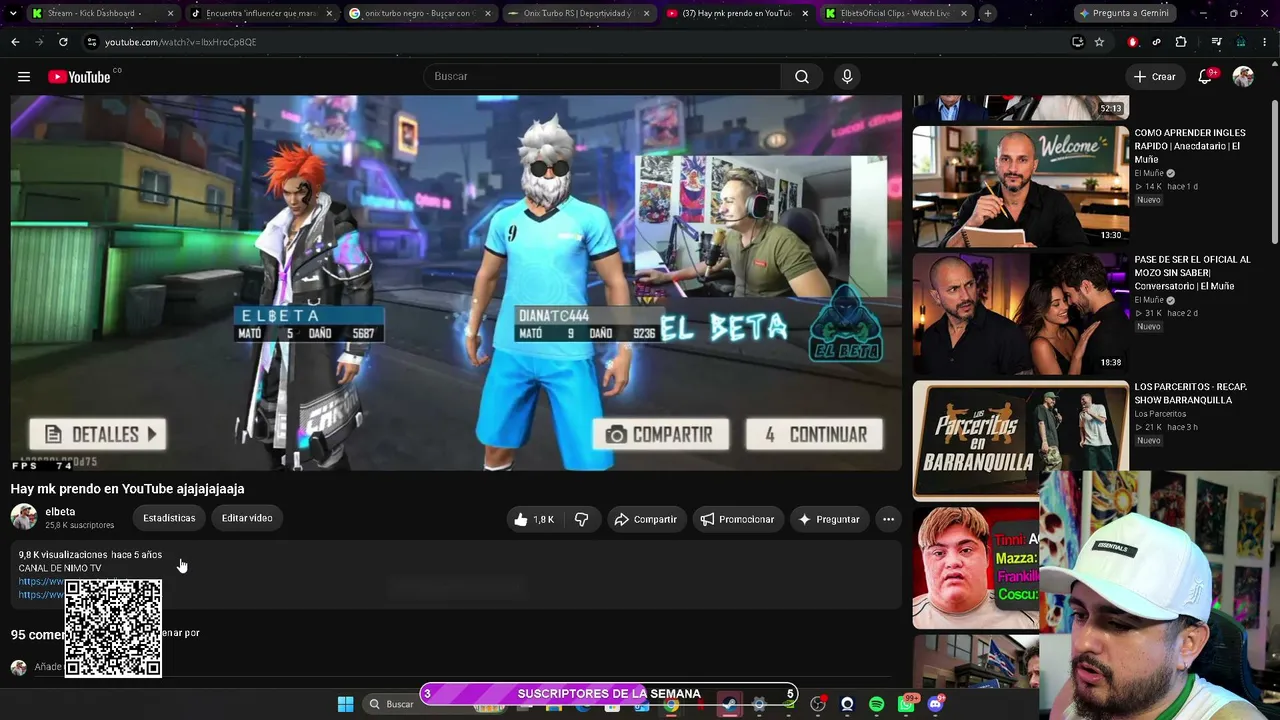Switch to the Onix Turbo RS tab
Image resolution: width=1280 pixels, height=720 pixels.
(x=578, y=13)
